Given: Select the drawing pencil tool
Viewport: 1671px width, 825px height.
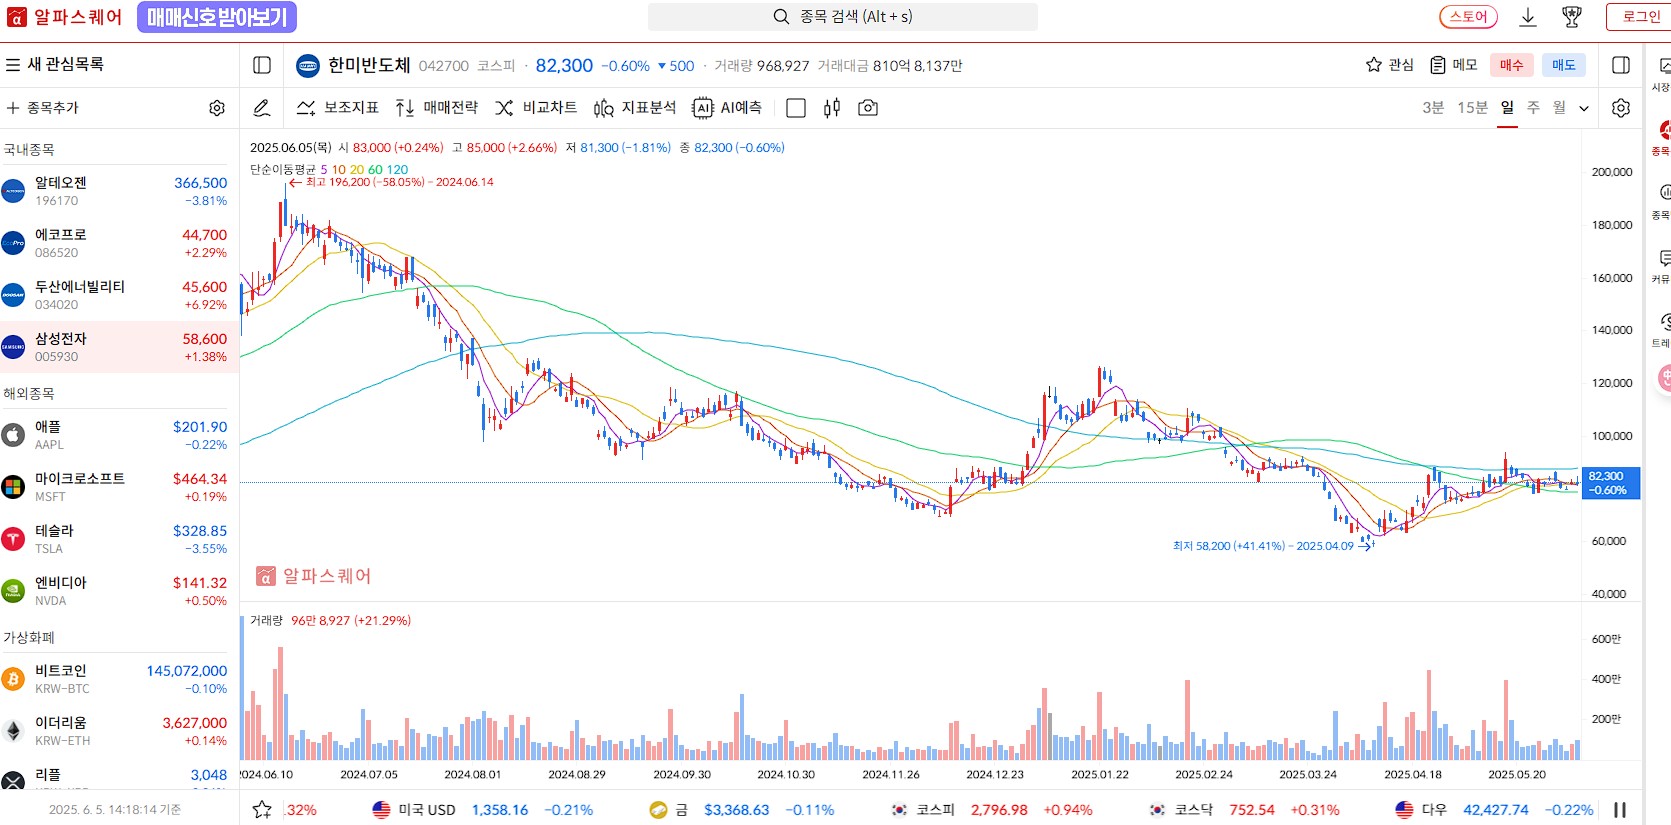Looking at the screenshot, I should [262, 108].
